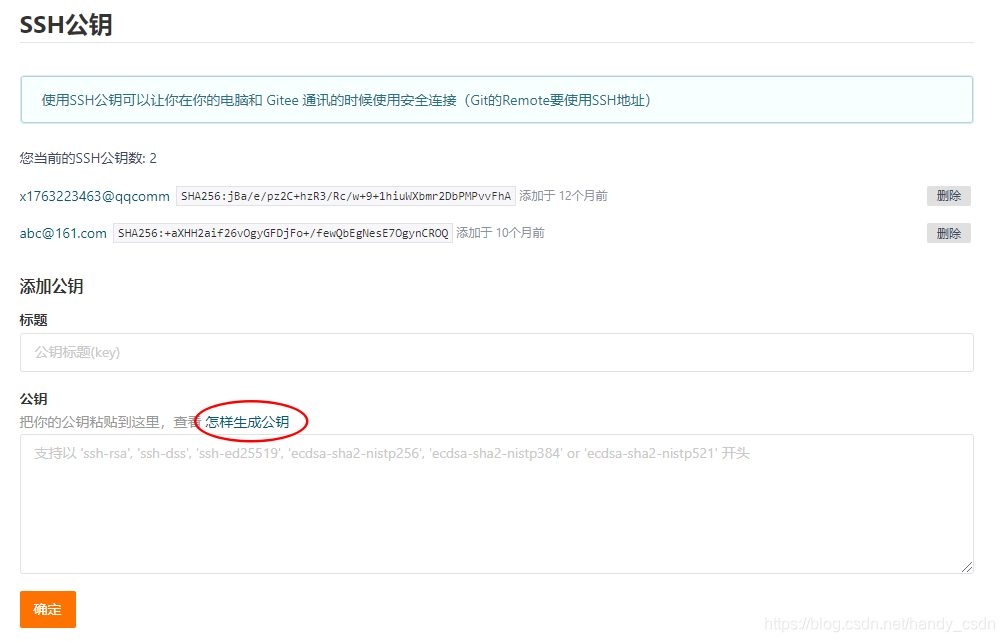Open the x1763223463@qqcomm key link
The height and width of the screenshot is (642, 1004).
point(95,196)
